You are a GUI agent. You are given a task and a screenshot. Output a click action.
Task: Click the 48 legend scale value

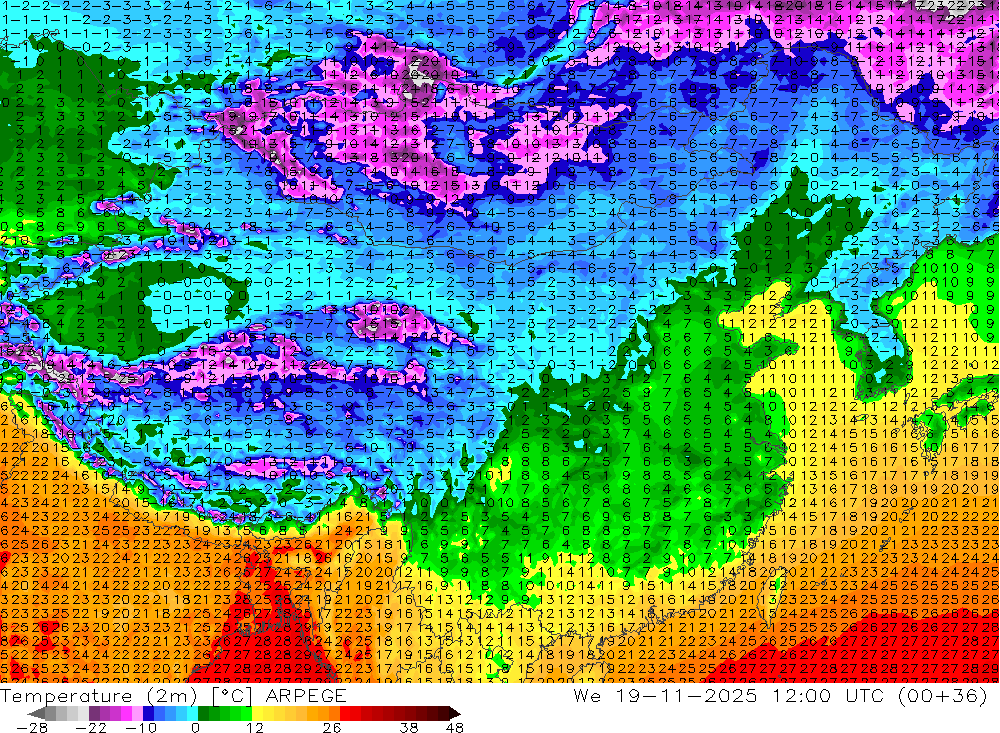pos(454,727)
